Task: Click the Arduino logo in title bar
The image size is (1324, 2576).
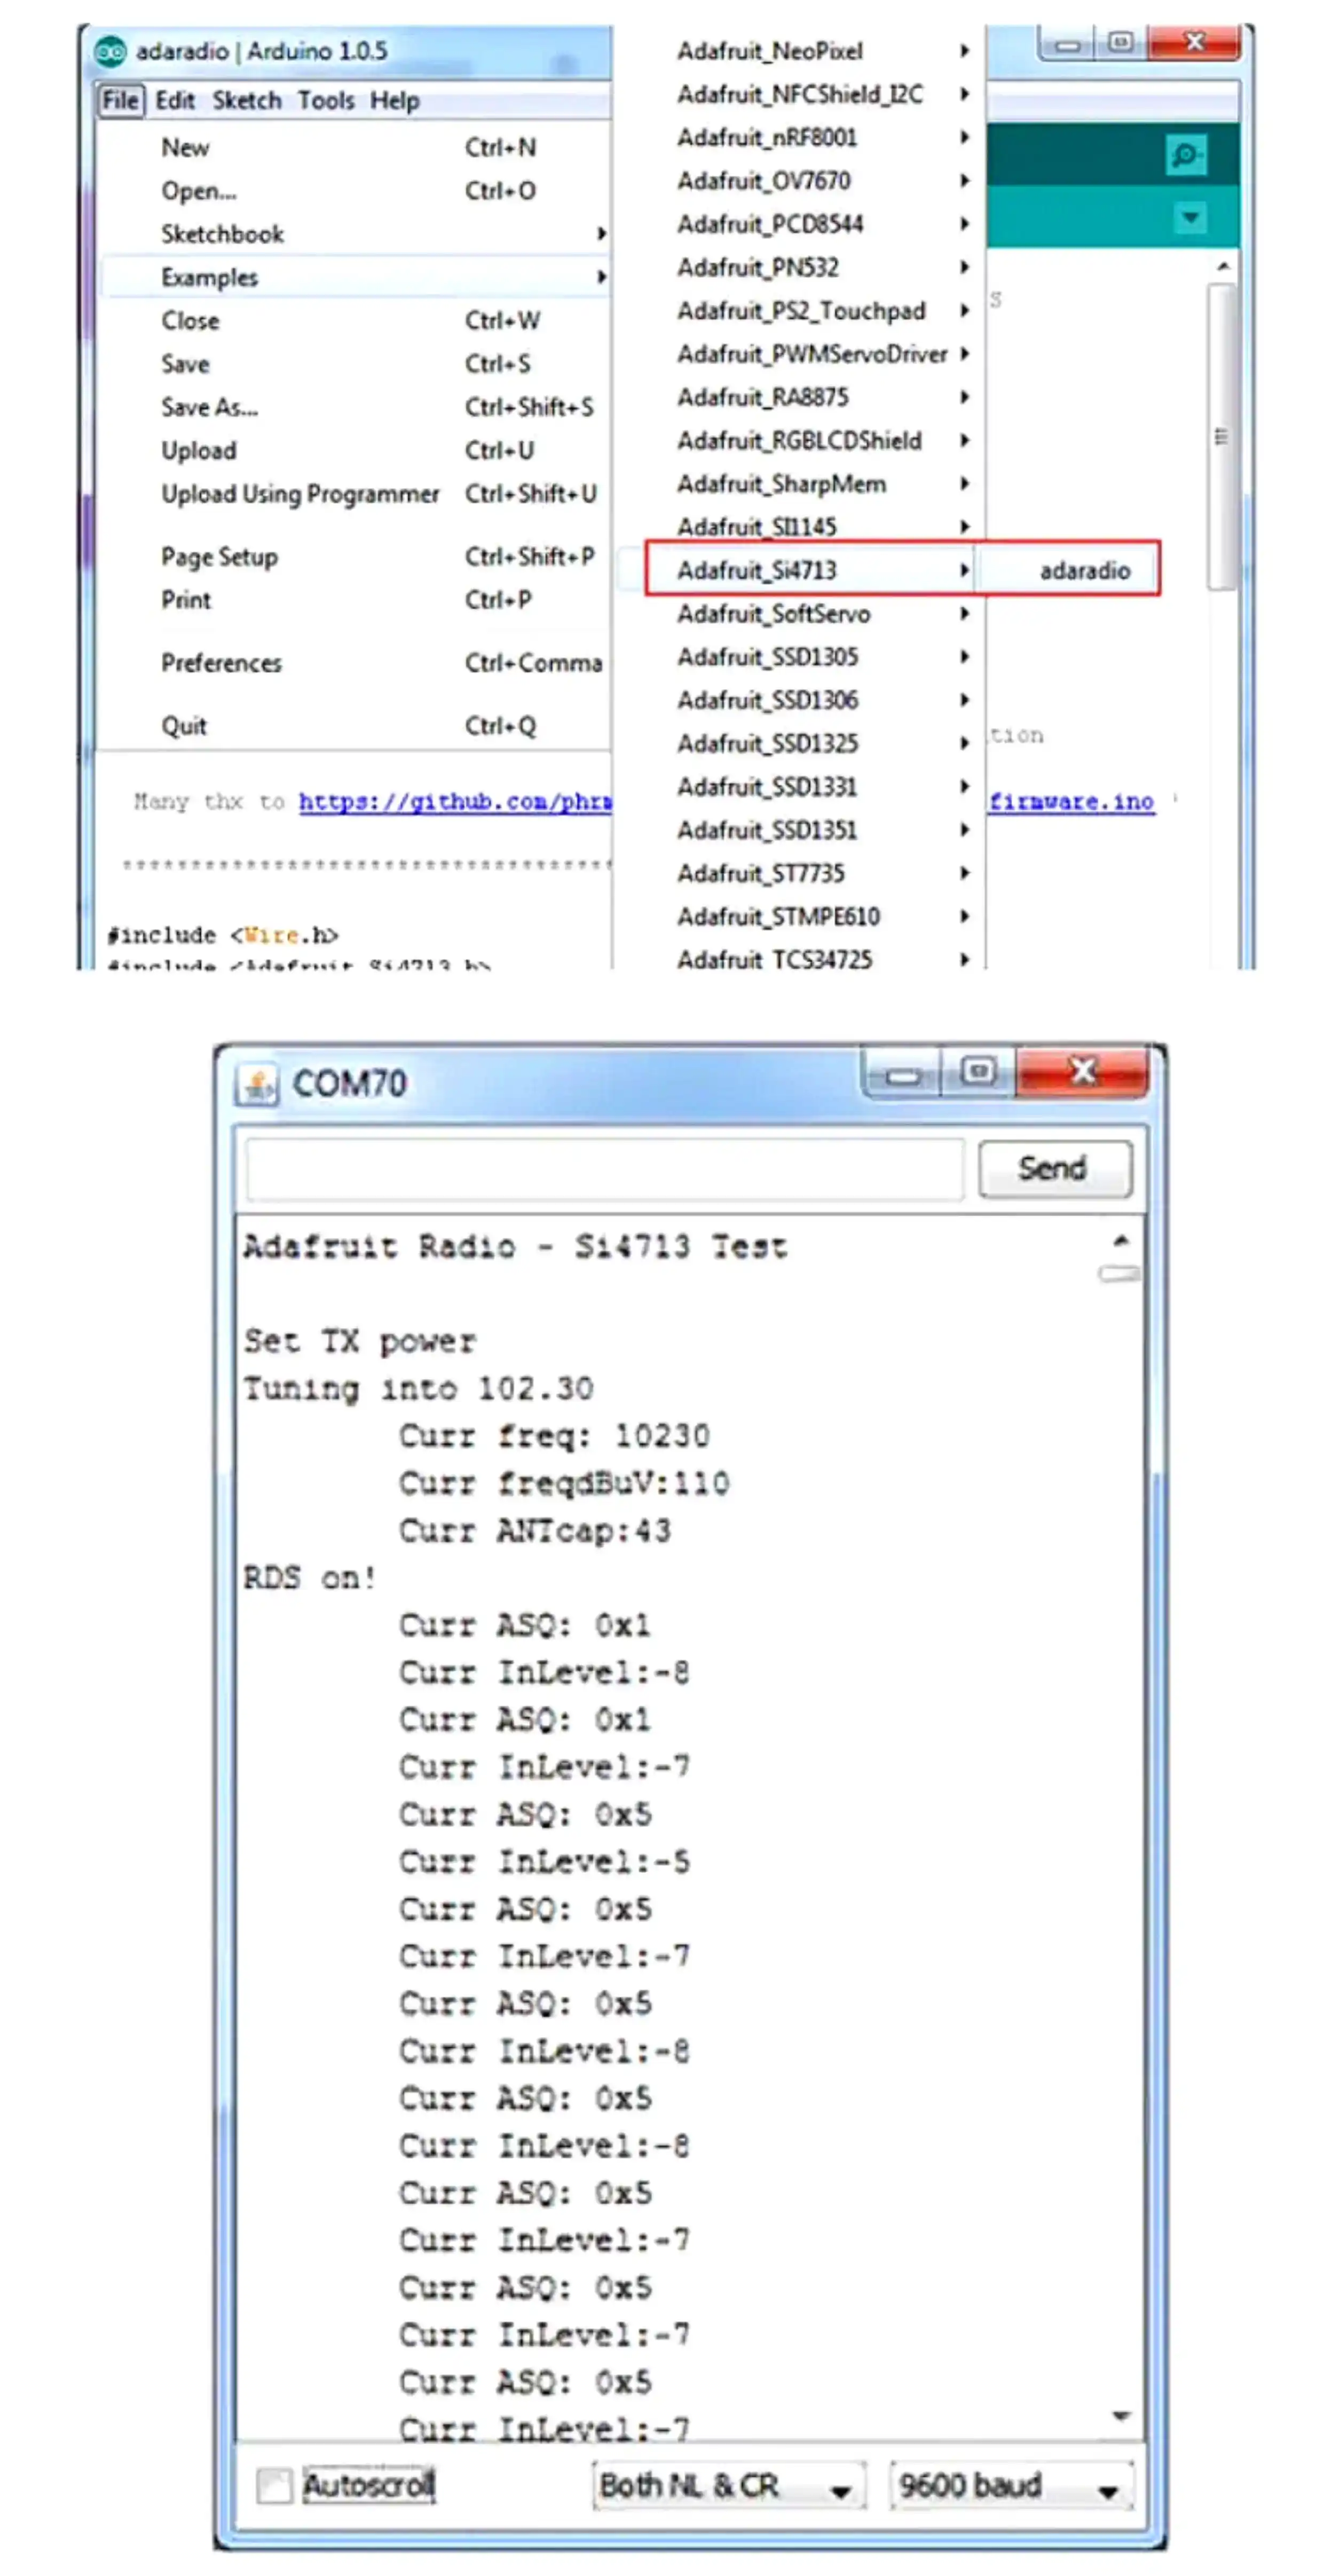Action: click(x=110, y=51)
